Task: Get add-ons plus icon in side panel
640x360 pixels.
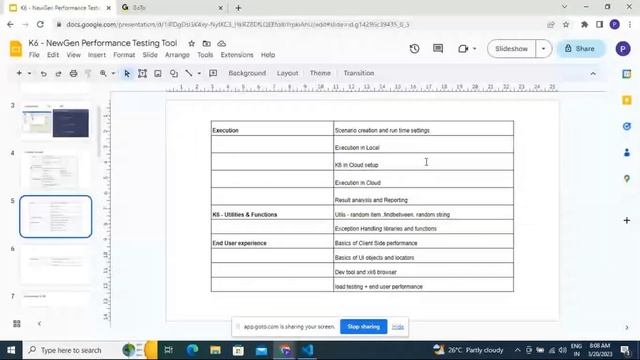Action: [x=627, y=220]
